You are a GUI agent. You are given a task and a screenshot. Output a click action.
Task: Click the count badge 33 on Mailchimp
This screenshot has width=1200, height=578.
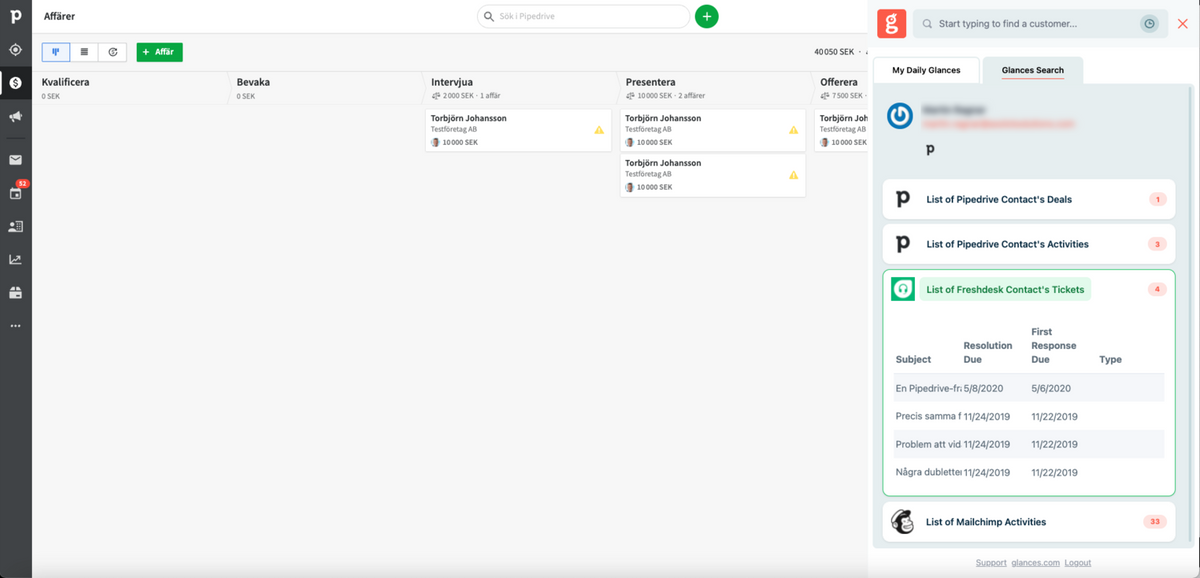(1155, 522)
